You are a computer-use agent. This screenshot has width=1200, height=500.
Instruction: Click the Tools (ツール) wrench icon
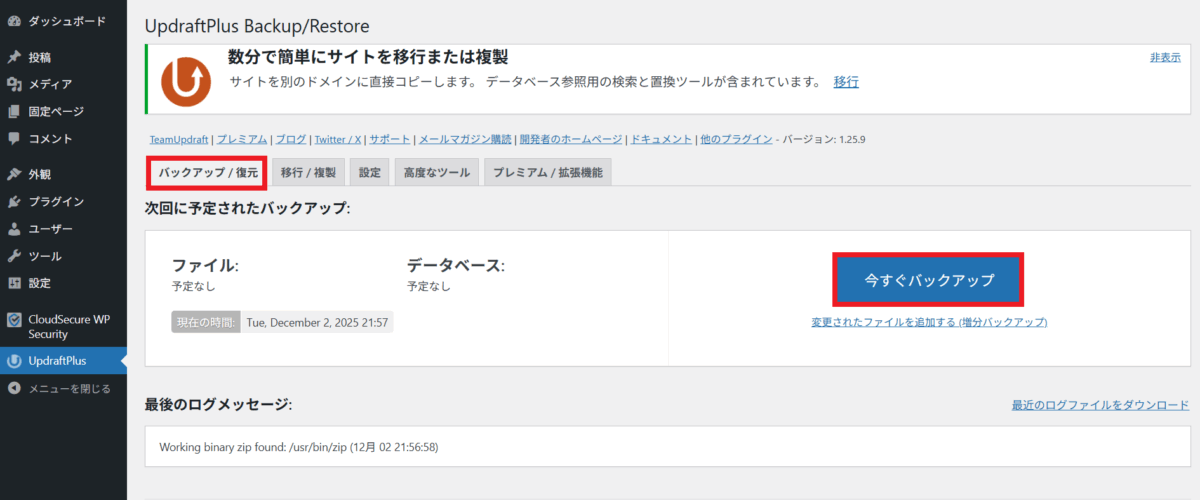[x=14, y=256]
